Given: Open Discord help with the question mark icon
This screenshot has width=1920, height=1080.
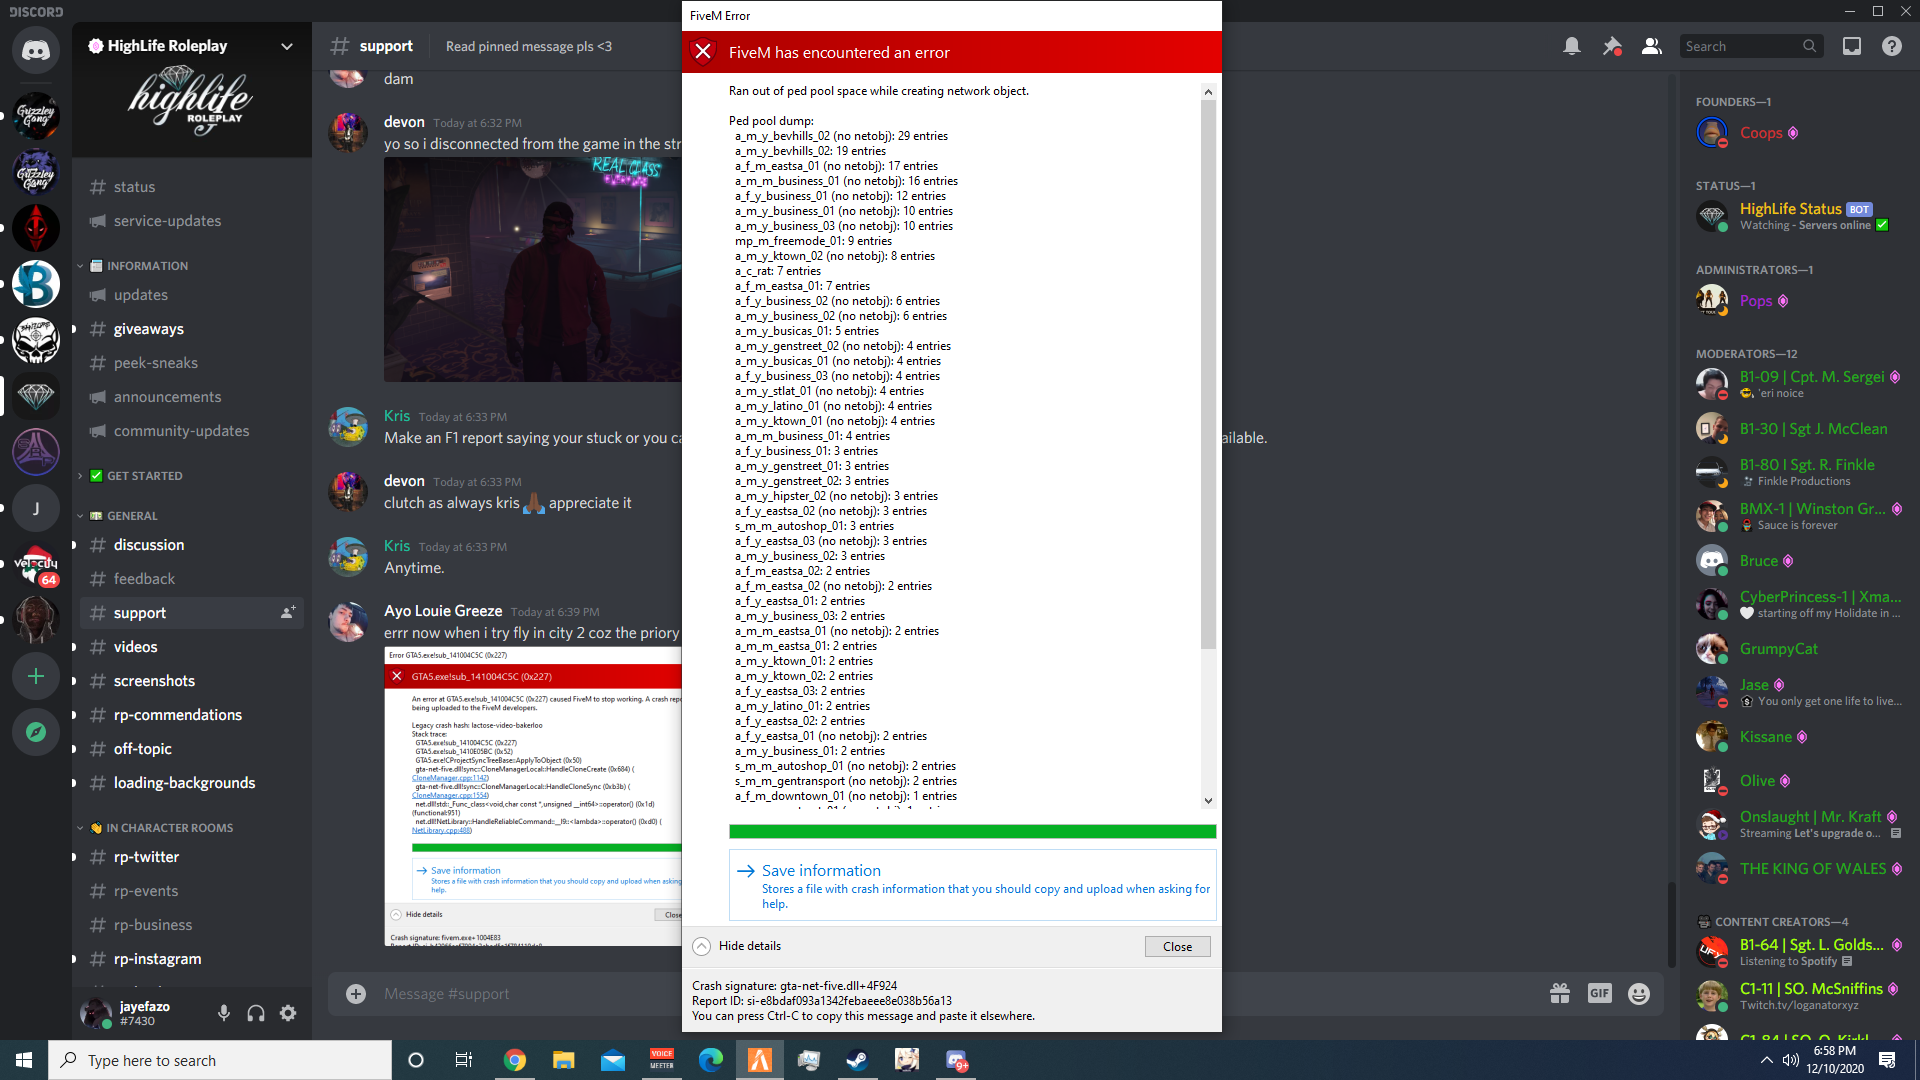Looking at the screenshot, I should click(1893, 46).
